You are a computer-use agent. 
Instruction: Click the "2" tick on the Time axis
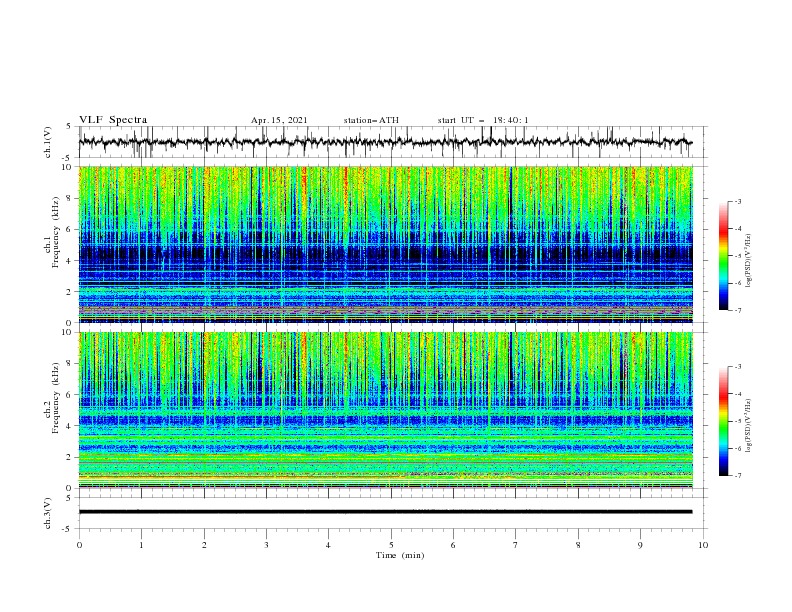pyautogui.click(x=204, y=545)
